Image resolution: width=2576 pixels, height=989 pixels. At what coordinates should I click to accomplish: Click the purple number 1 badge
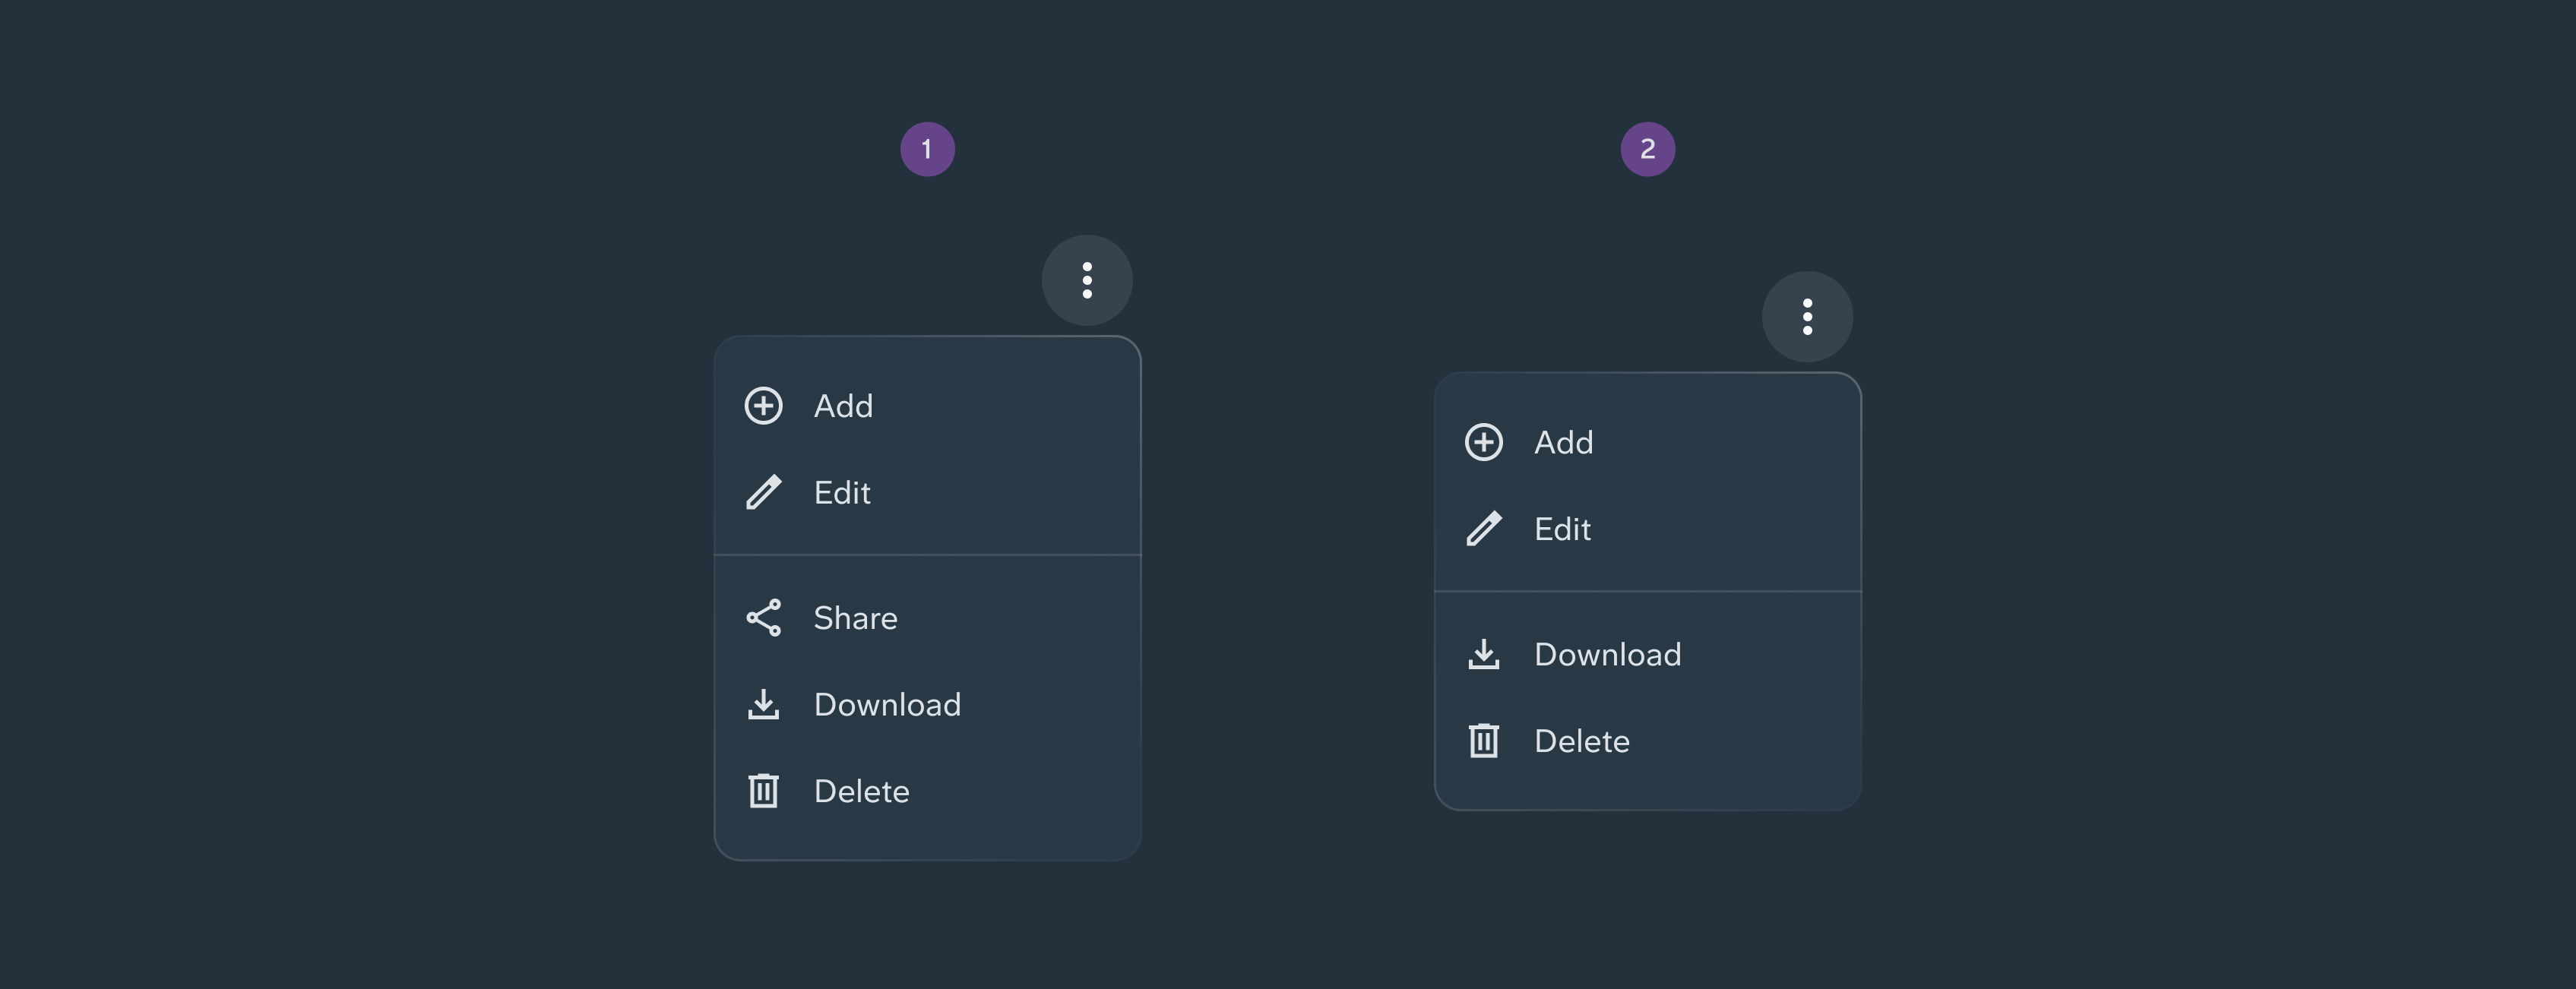point(927,150)
